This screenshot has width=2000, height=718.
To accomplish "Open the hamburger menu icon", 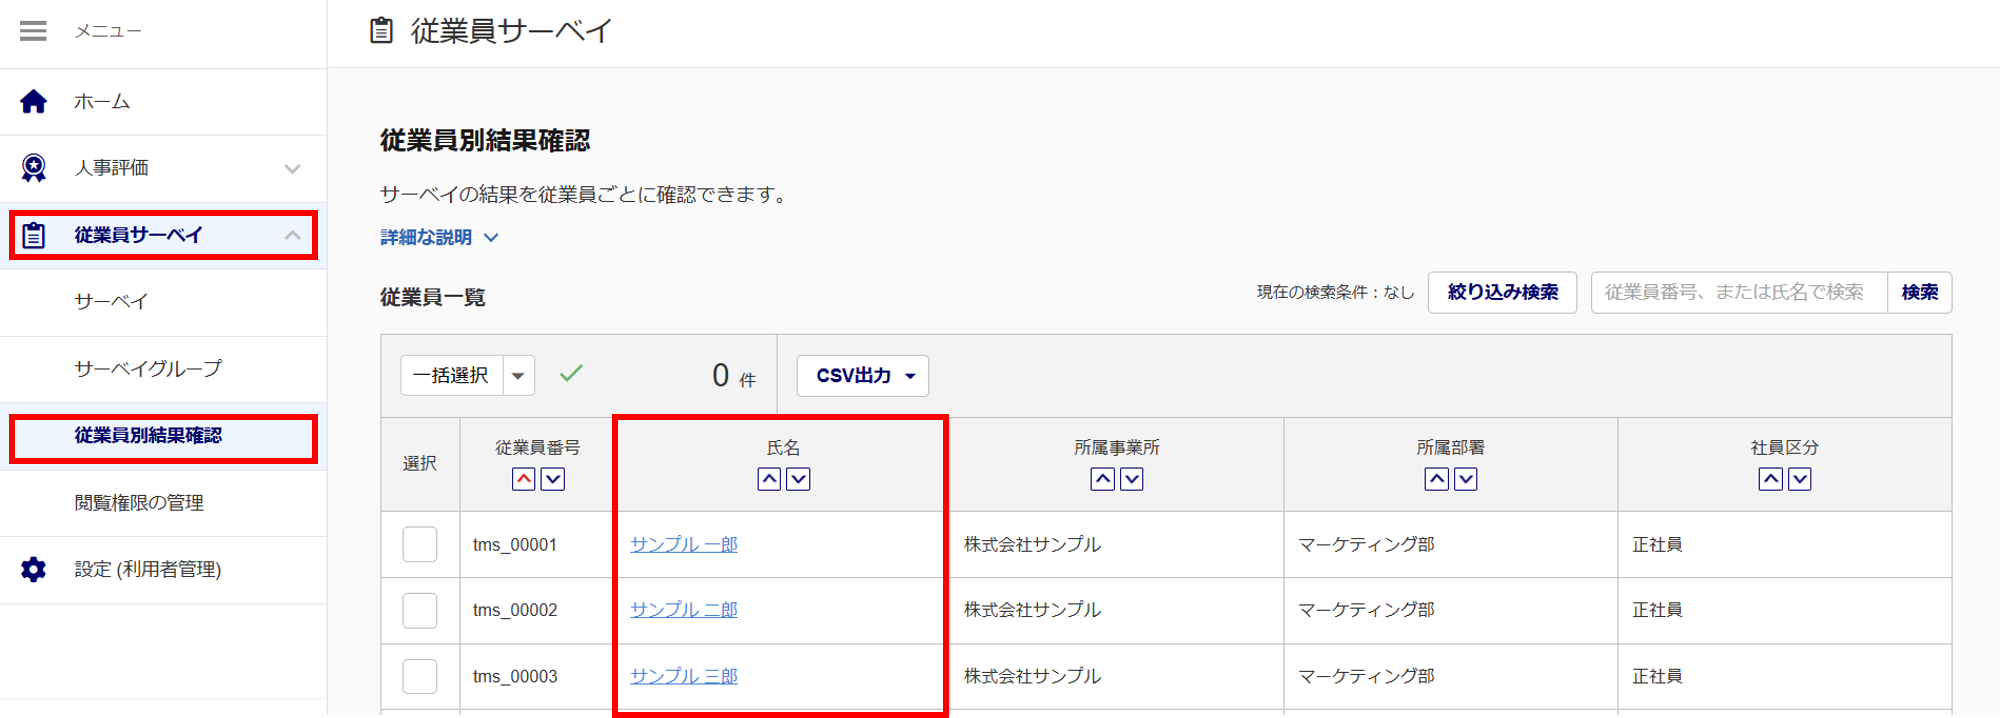I will point(33,31).
